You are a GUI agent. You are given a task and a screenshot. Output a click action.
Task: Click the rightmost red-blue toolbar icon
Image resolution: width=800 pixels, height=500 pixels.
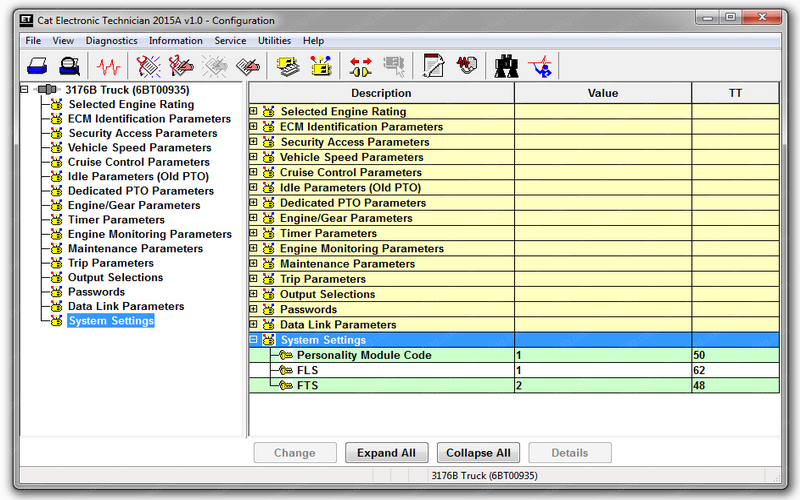point(540,66)
